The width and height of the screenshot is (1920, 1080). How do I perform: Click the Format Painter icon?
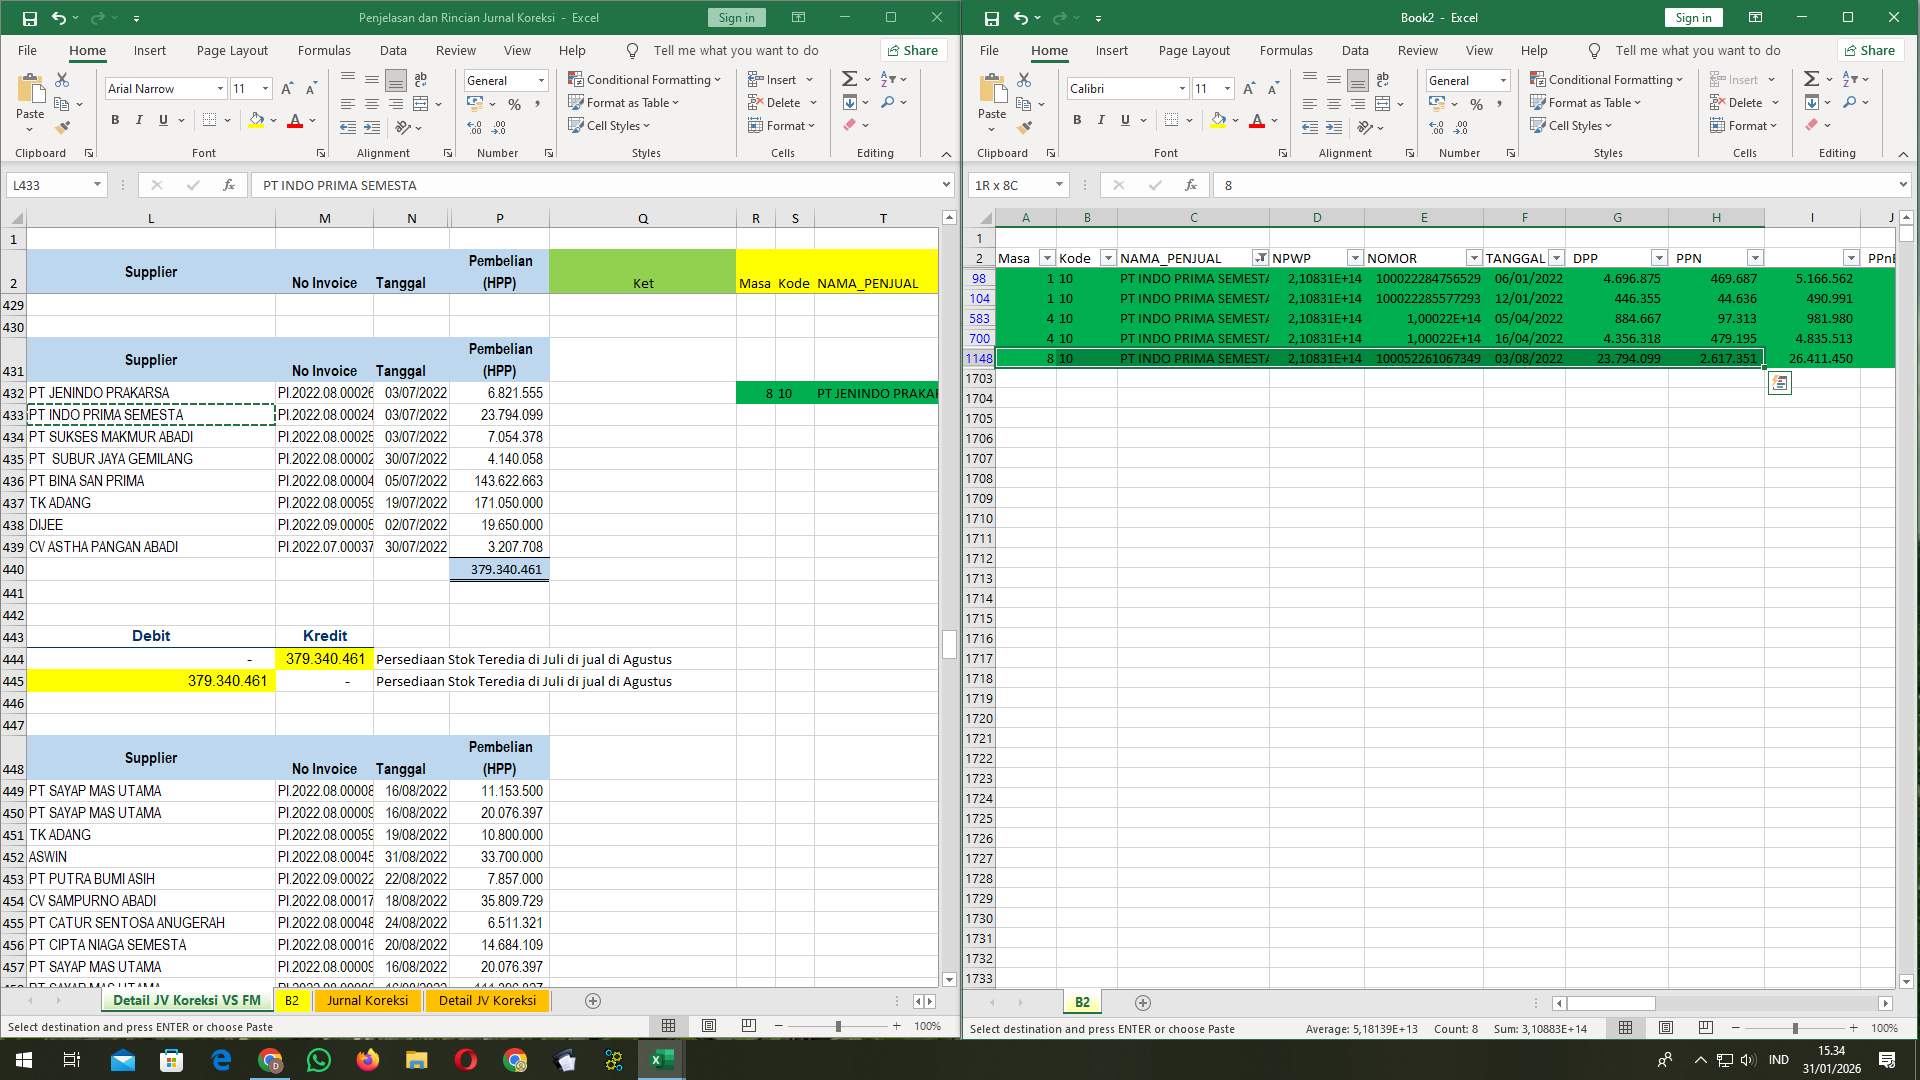(63, 127)
